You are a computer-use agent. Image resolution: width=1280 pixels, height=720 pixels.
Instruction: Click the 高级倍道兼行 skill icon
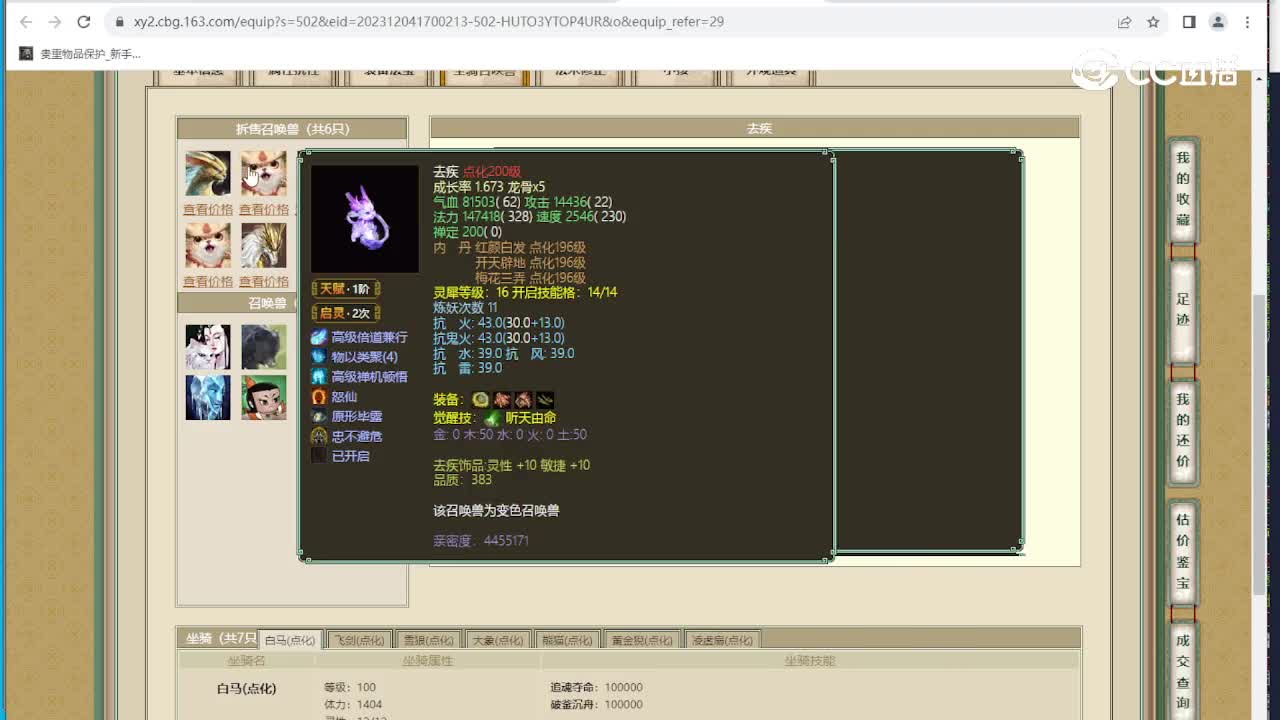319,338
